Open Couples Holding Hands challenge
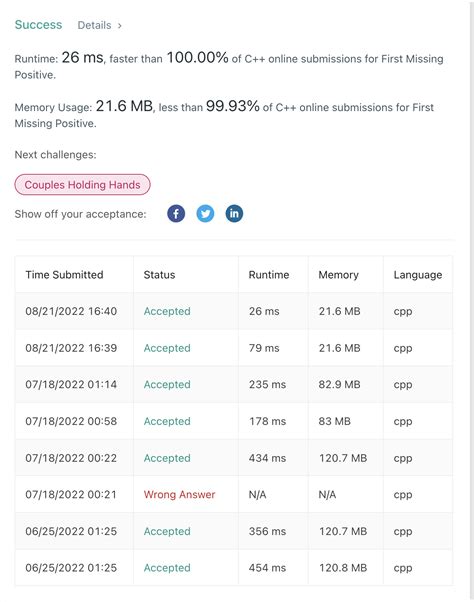 [83, 185]
